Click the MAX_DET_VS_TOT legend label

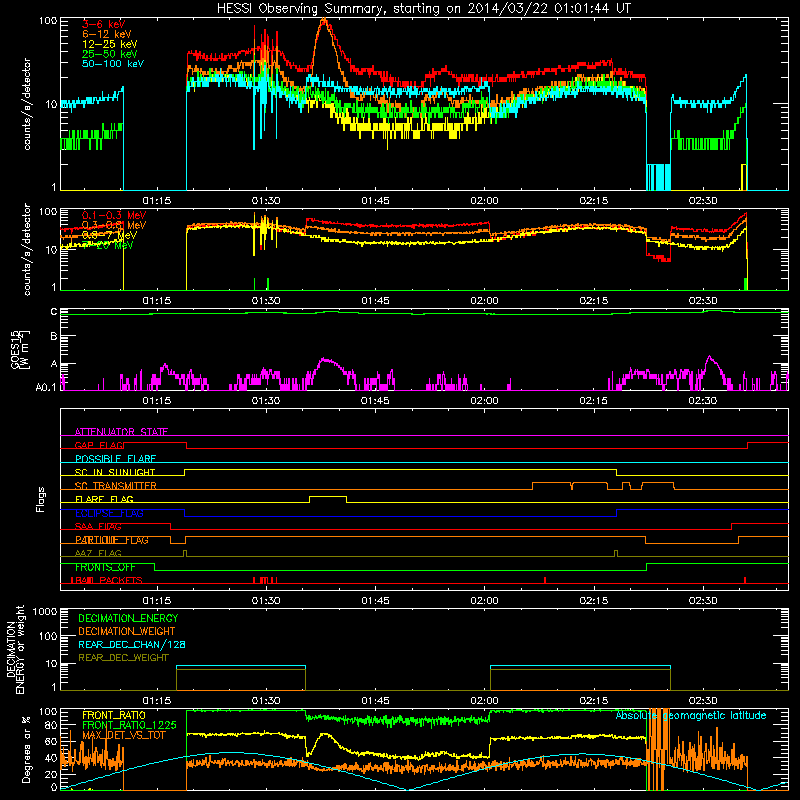tap(123, 735)
